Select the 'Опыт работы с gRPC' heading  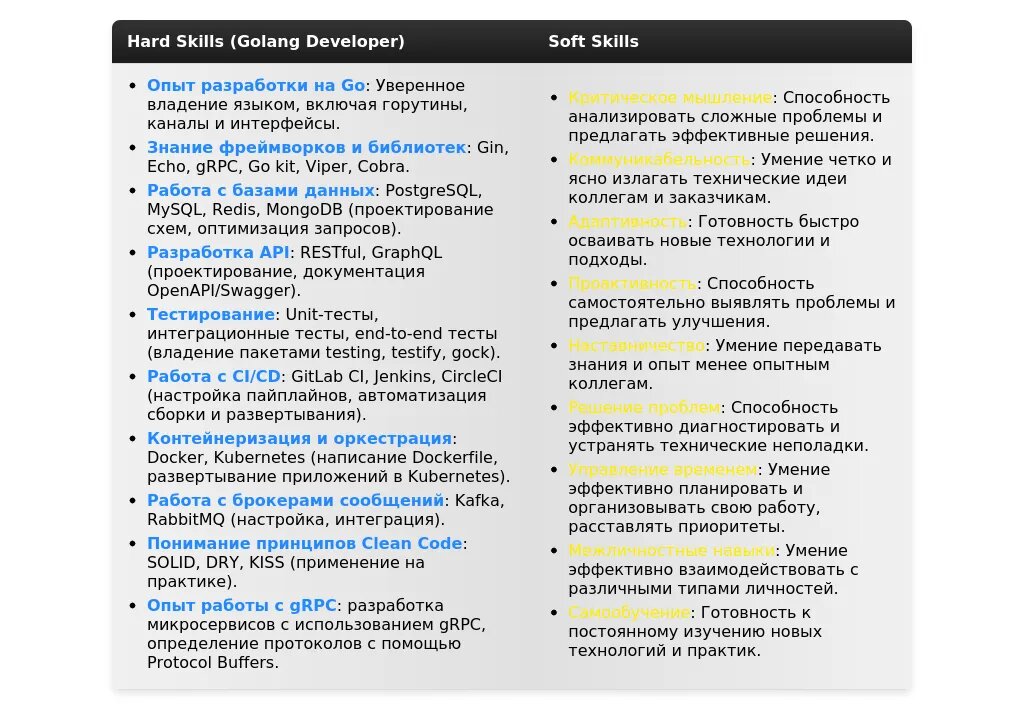(x=242, y=605)
